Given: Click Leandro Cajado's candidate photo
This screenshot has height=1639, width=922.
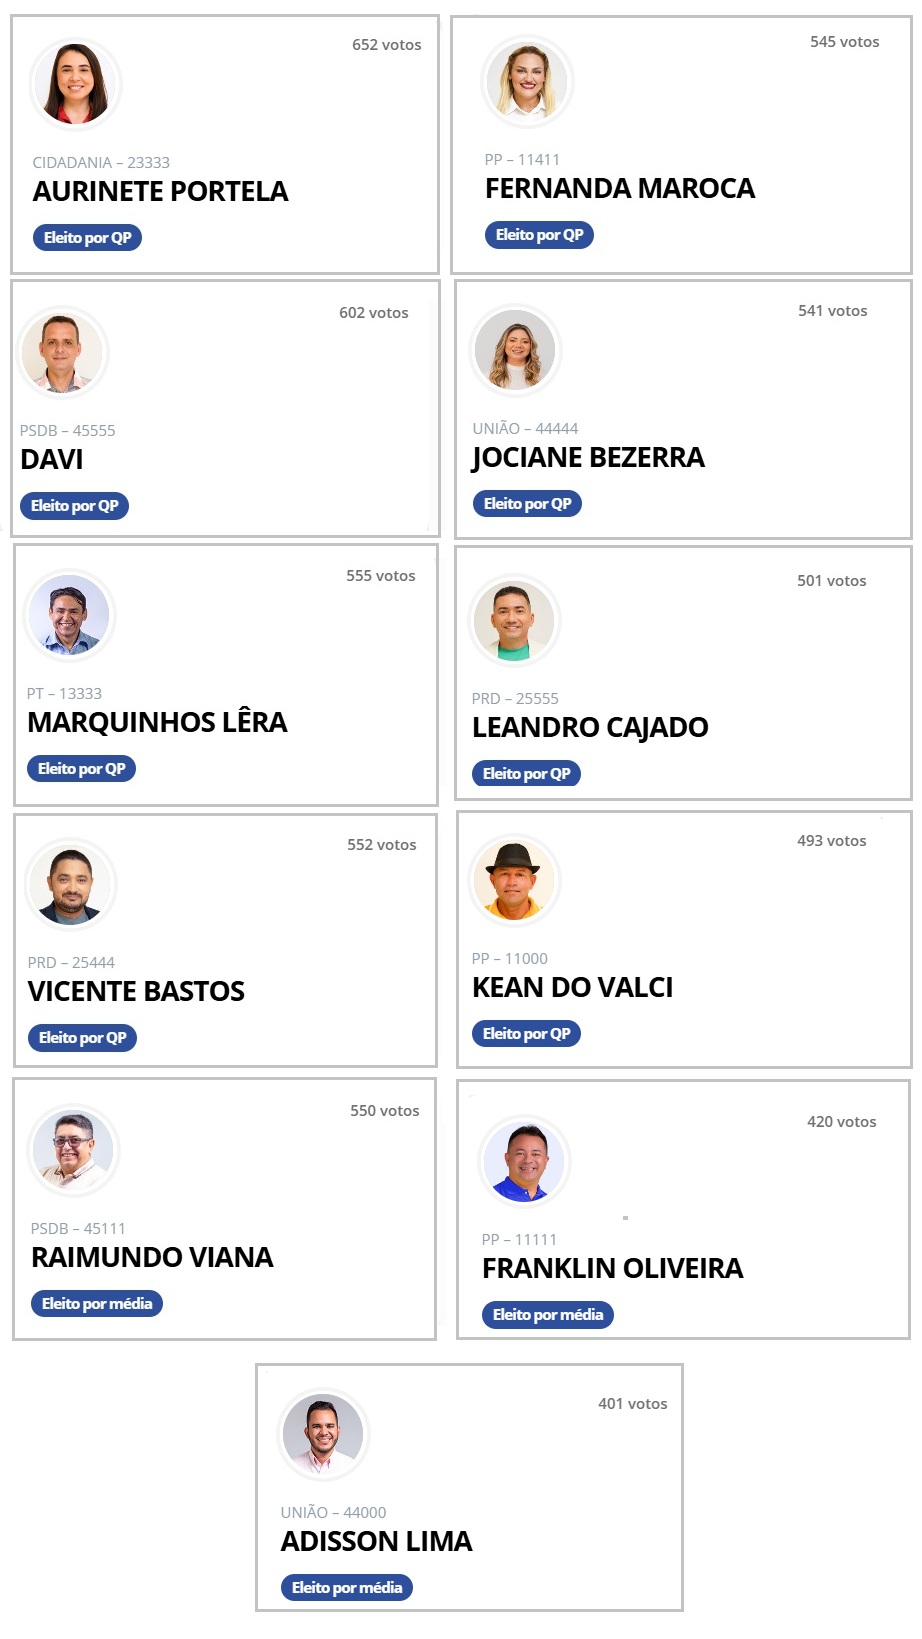Looking at the screenshot, I should (514, 621).
